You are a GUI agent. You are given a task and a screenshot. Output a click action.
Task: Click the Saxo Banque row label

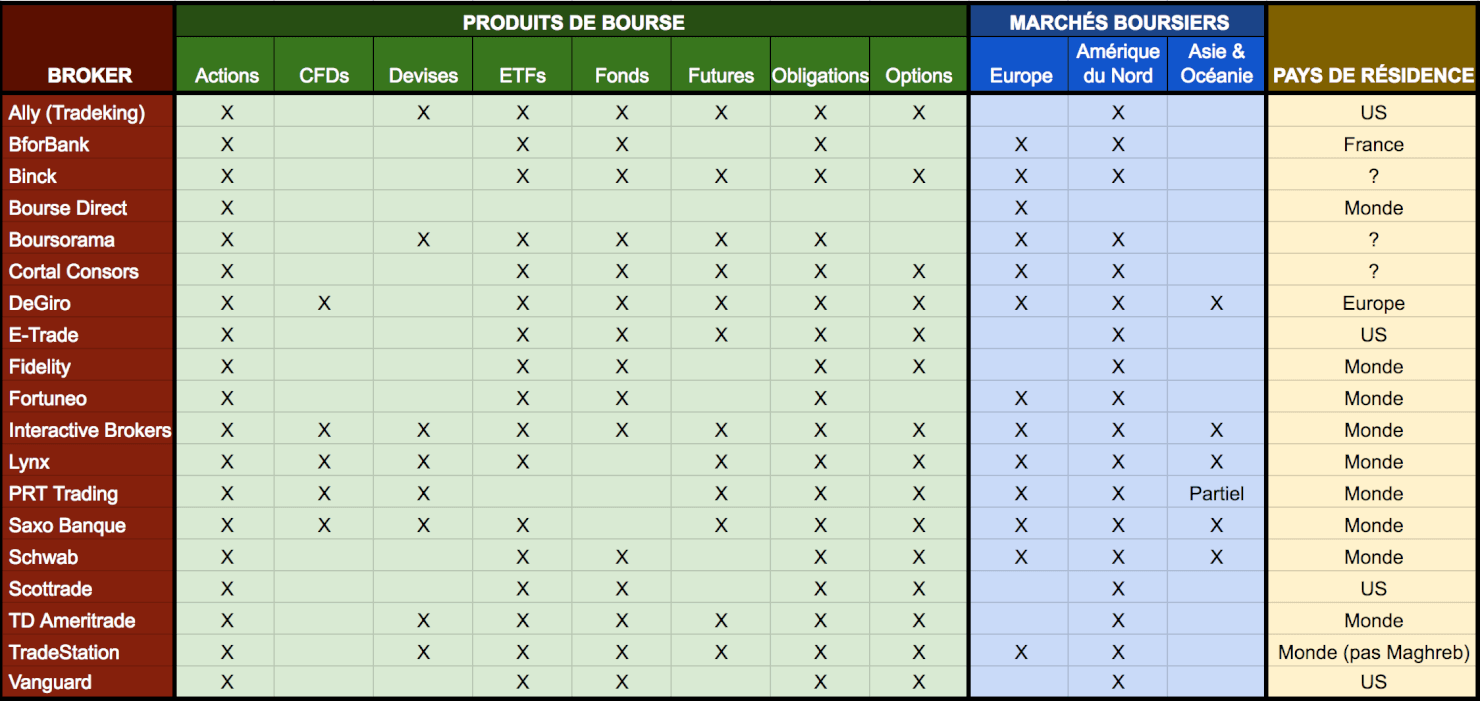point(89,525)
